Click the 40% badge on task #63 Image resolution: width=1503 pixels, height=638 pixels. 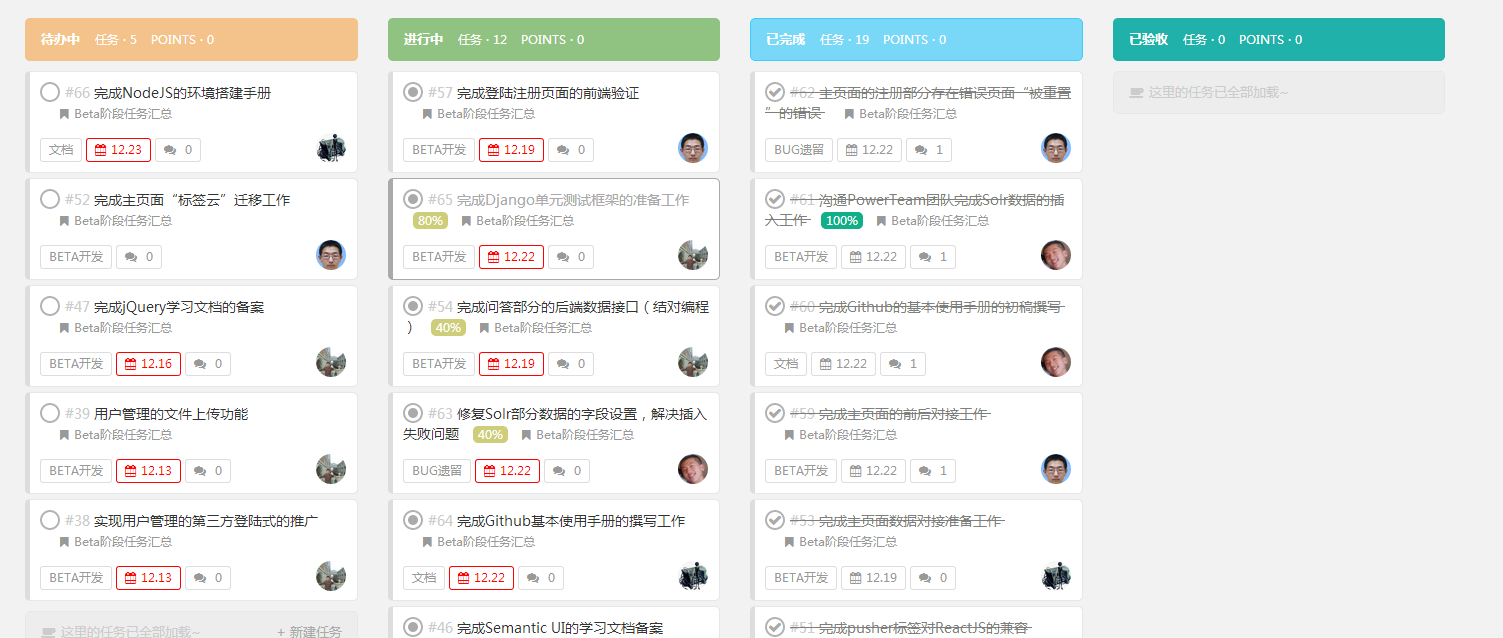pos(490,435)
